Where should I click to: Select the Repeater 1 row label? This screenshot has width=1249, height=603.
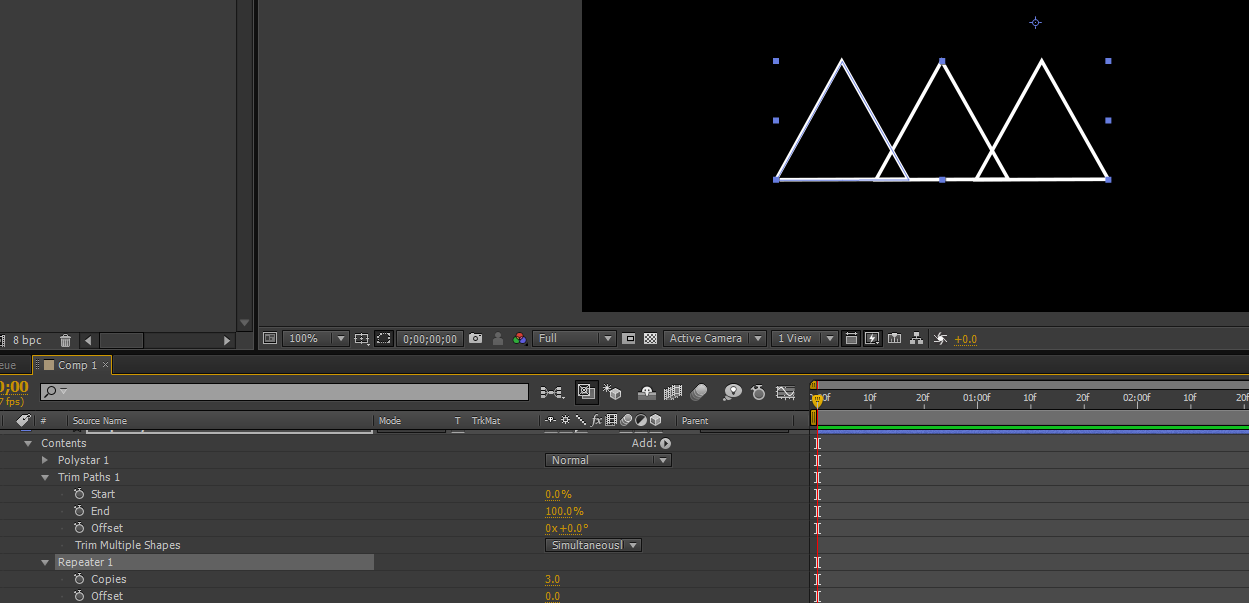[85, 562]
